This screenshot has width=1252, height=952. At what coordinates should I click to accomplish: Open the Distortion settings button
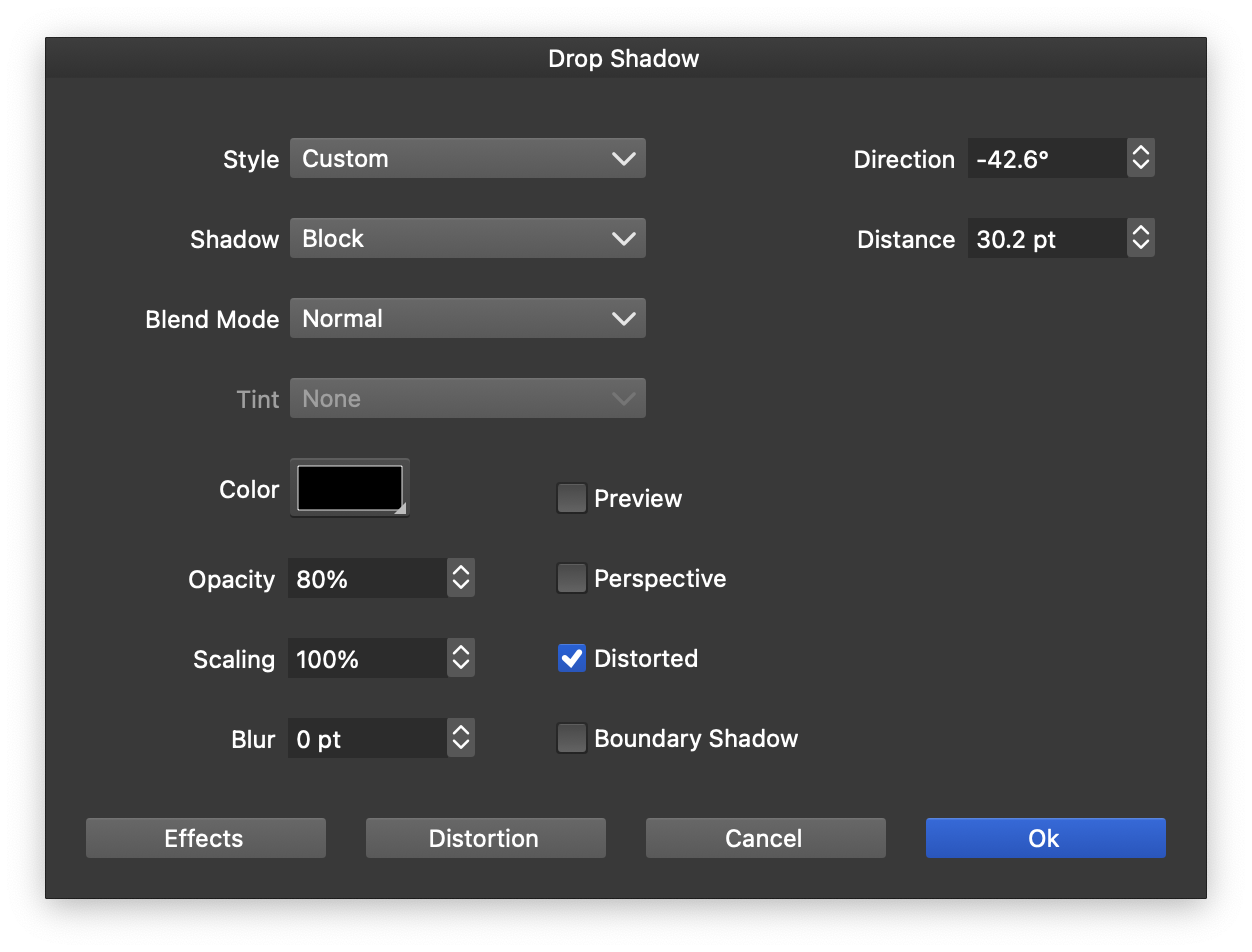pos(485,838)
